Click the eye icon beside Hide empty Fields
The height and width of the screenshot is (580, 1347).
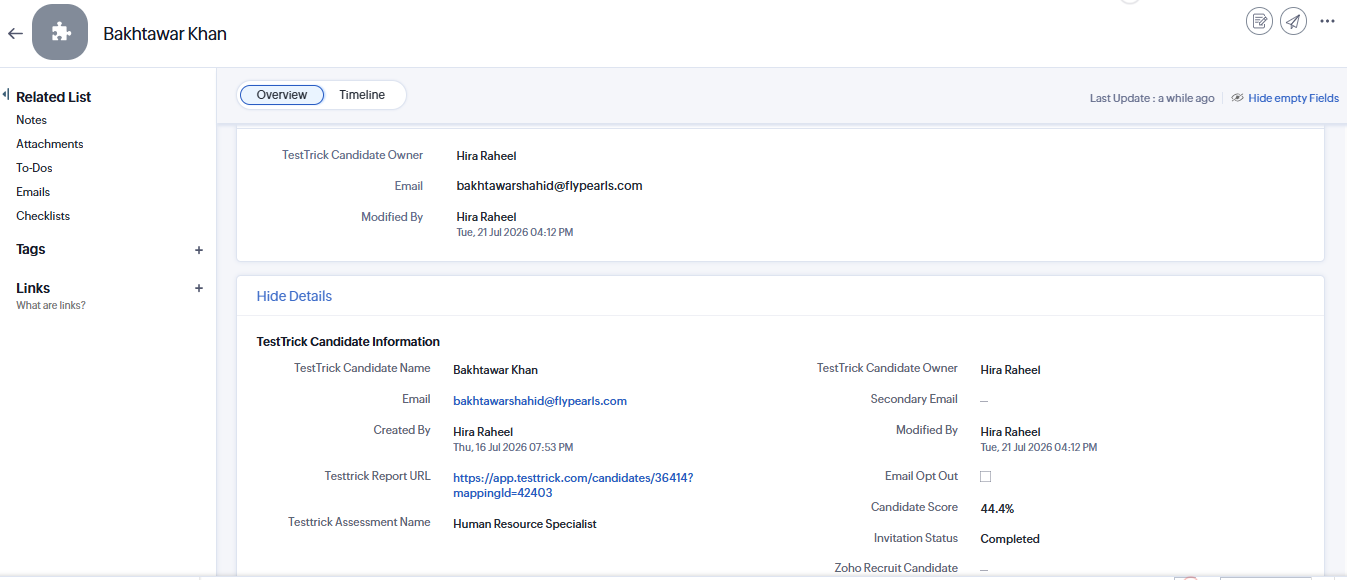pos(1237,98)
